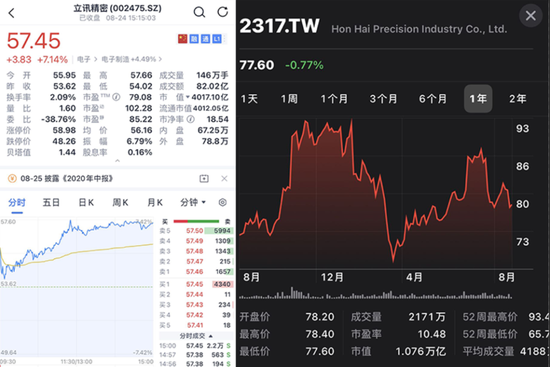This screenshot has height=367, width=550.
Task: Switch to the 日K chart tab
Action: click(86, 202)
